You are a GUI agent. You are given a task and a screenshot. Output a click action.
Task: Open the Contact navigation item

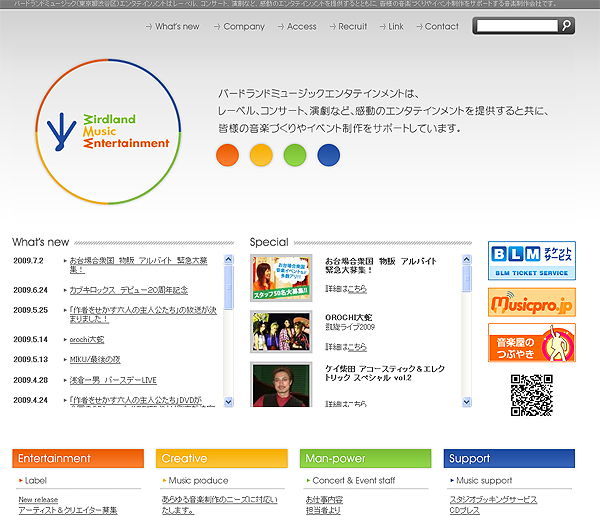pyautogui.click(x=437, y=26)
